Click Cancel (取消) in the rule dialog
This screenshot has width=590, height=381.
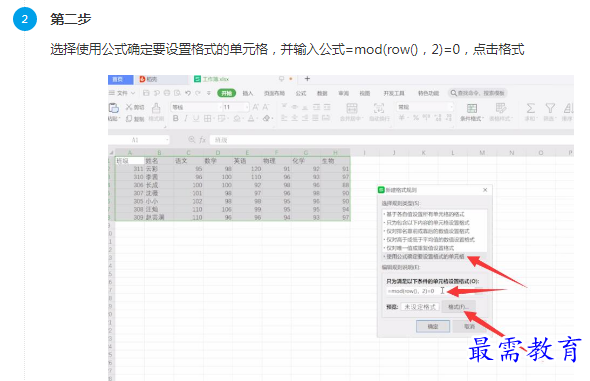(x=470, y=326)
